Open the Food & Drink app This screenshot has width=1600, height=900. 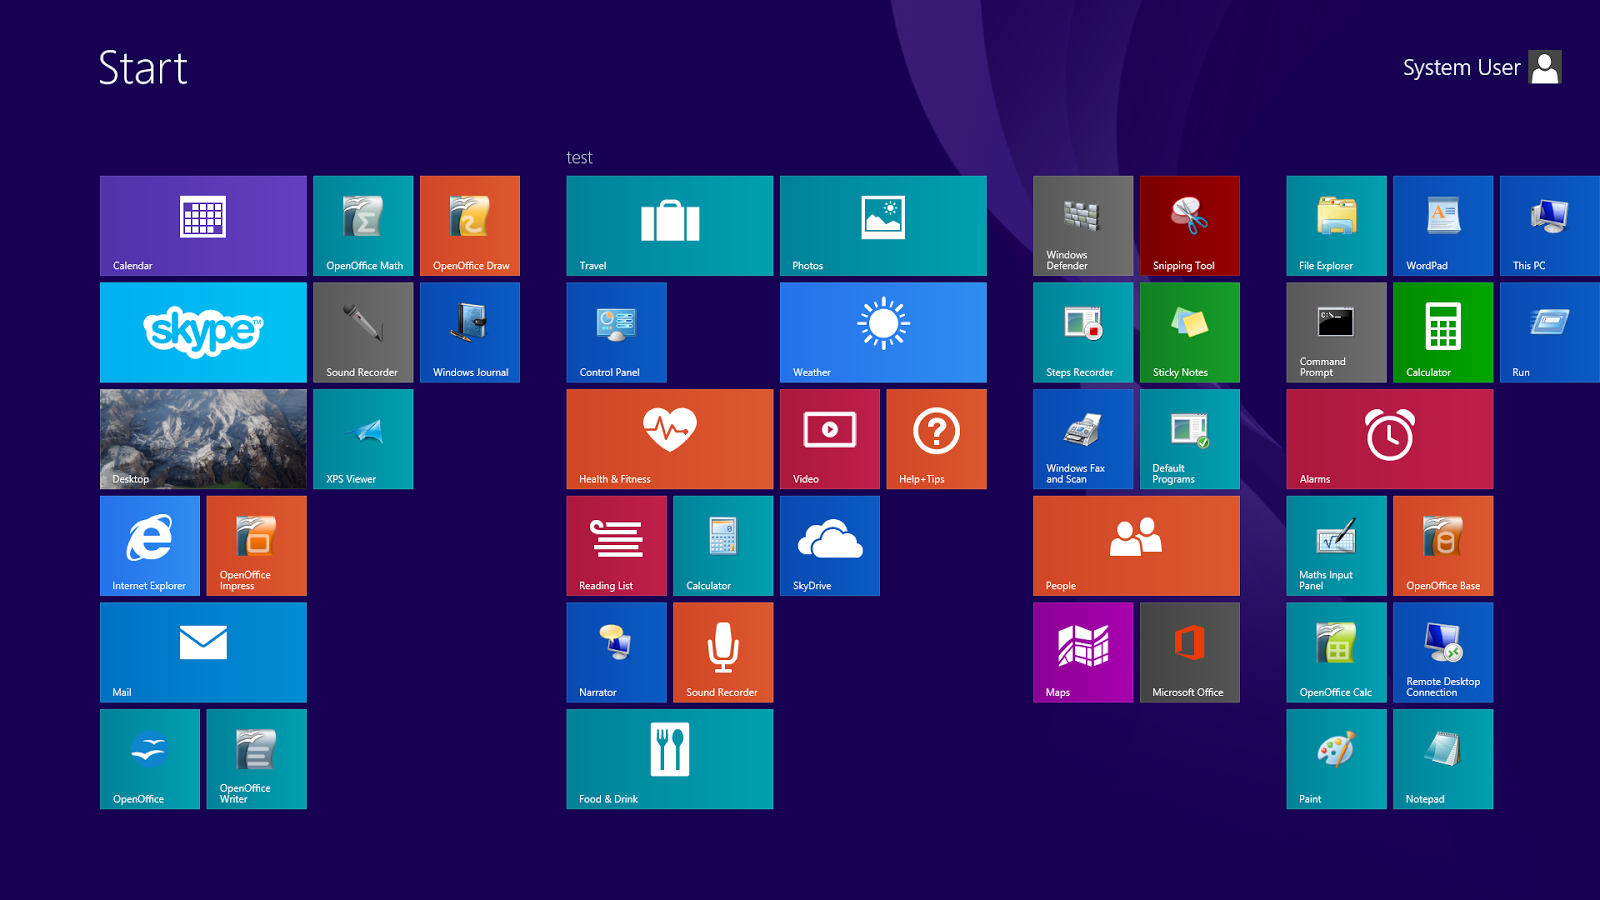[x=669, y=759]
